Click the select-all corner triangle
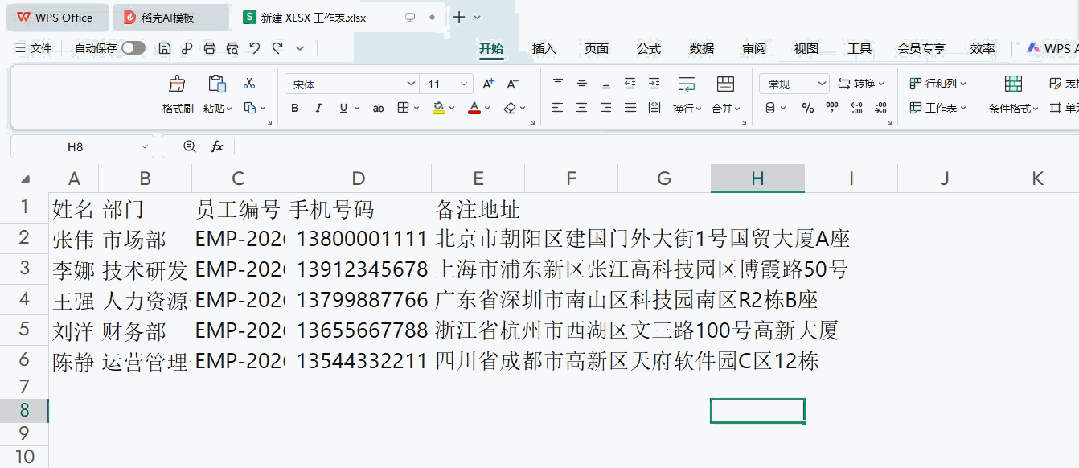Viewport: 1079px width, 468px height. click(26, 180)
